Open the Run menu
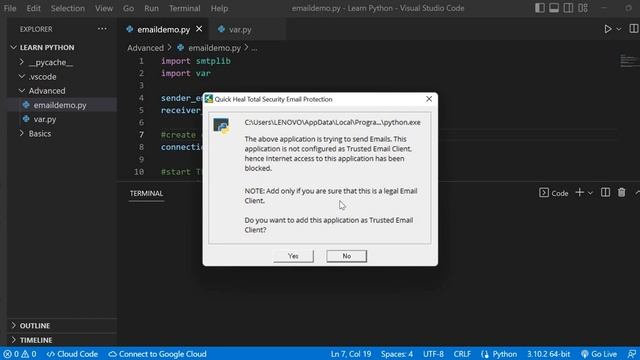The width and height of the screenshot is (640, 360). click(x=151, y=8)
